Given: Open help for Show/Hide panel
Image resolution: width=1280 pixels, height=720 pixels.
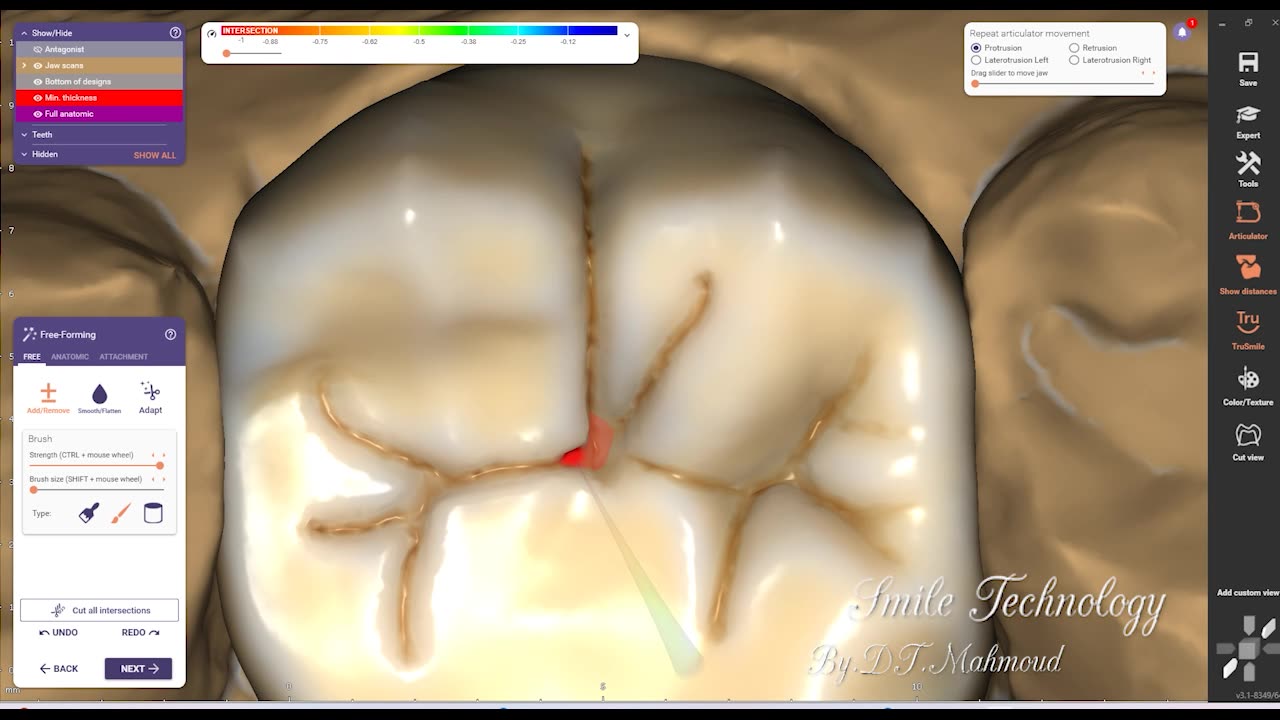Looking at the screenshot, I should 175,33.
